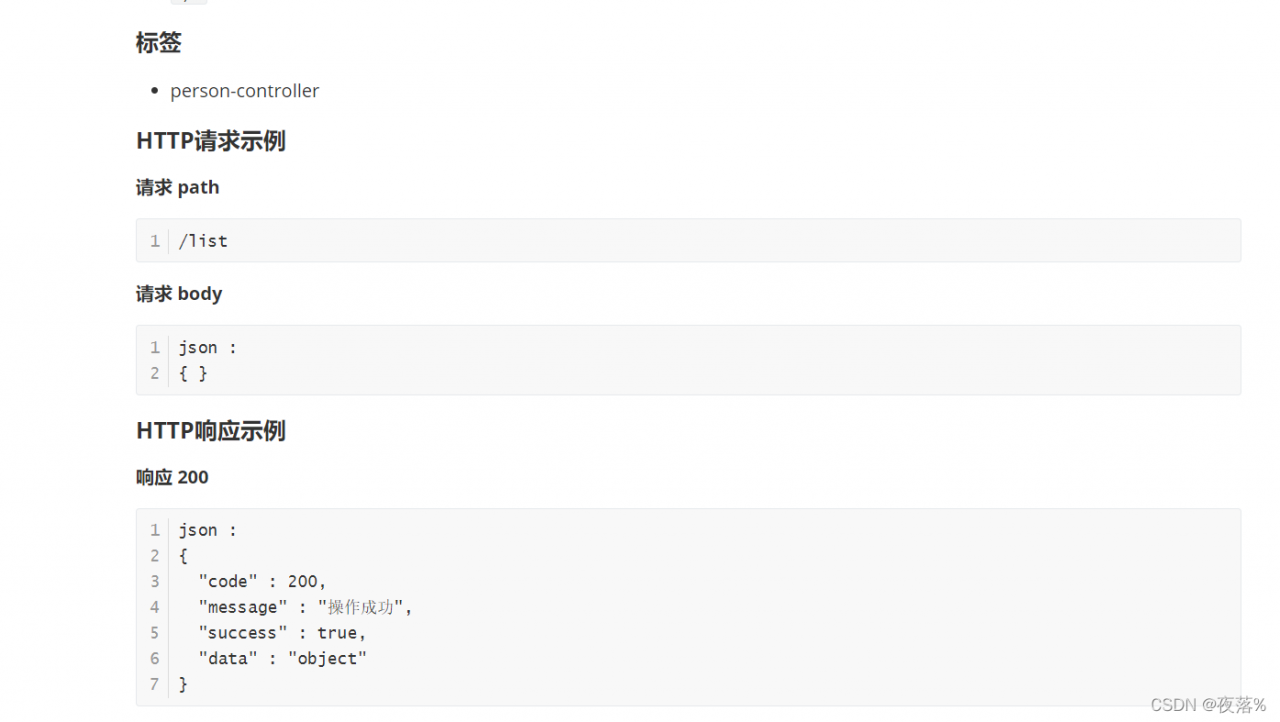Click the 请求 body subheading
The width and height of the screenshot is (1280, 722).
pyautogui.click(x=179, y=294)
